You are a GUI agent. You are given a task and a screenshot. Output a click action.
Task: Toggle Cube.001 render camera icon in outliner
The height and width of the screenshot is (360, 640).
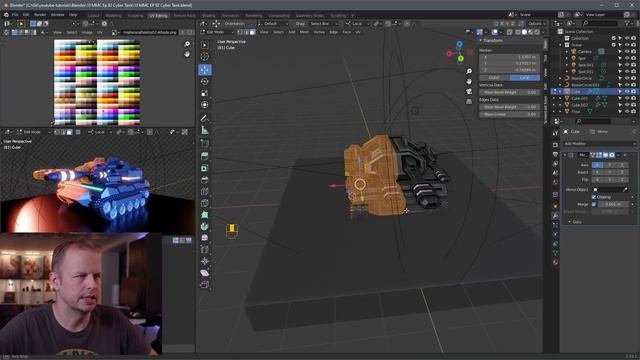(633, 98)
